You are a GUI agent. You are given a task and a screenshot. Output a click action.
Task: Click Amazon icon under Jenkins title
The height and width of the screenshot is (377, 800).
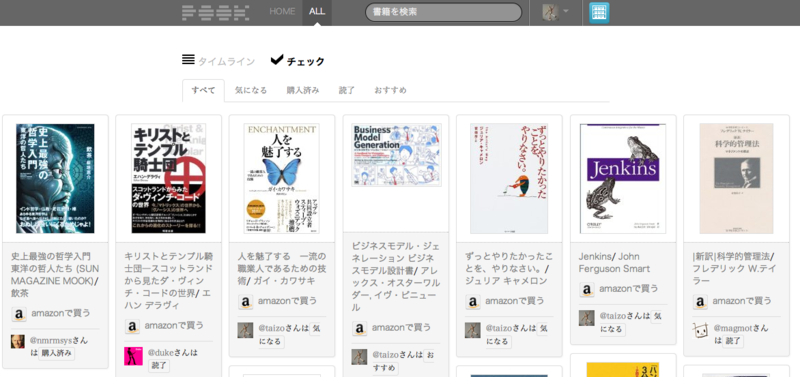click(x=587, y=289)
